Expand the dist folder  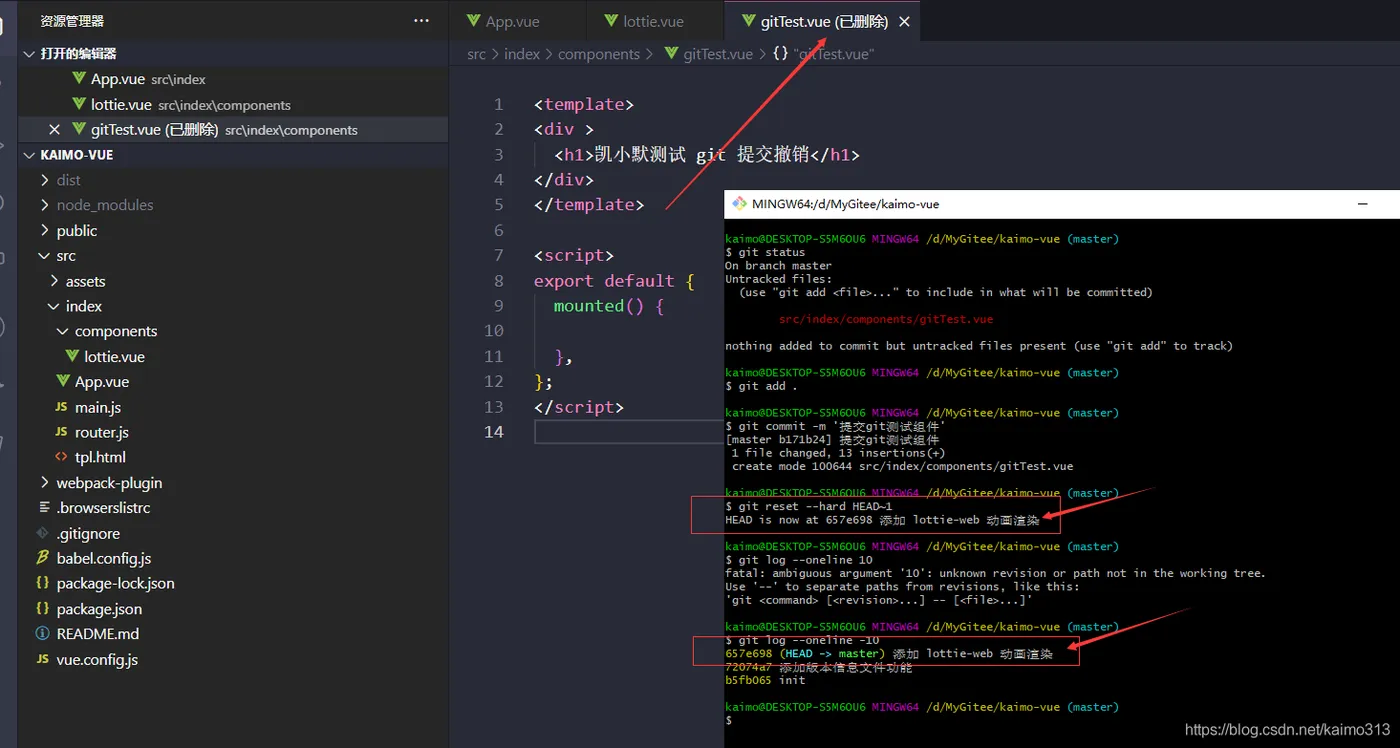[x=44, y=180]
